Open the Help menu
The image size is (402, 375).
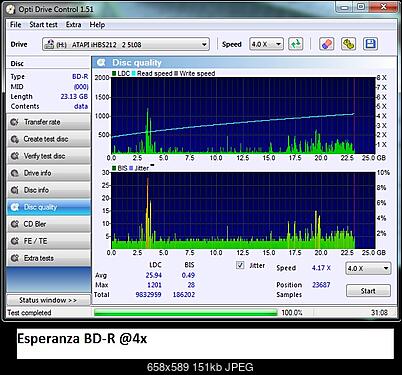(x=97, y=25)
